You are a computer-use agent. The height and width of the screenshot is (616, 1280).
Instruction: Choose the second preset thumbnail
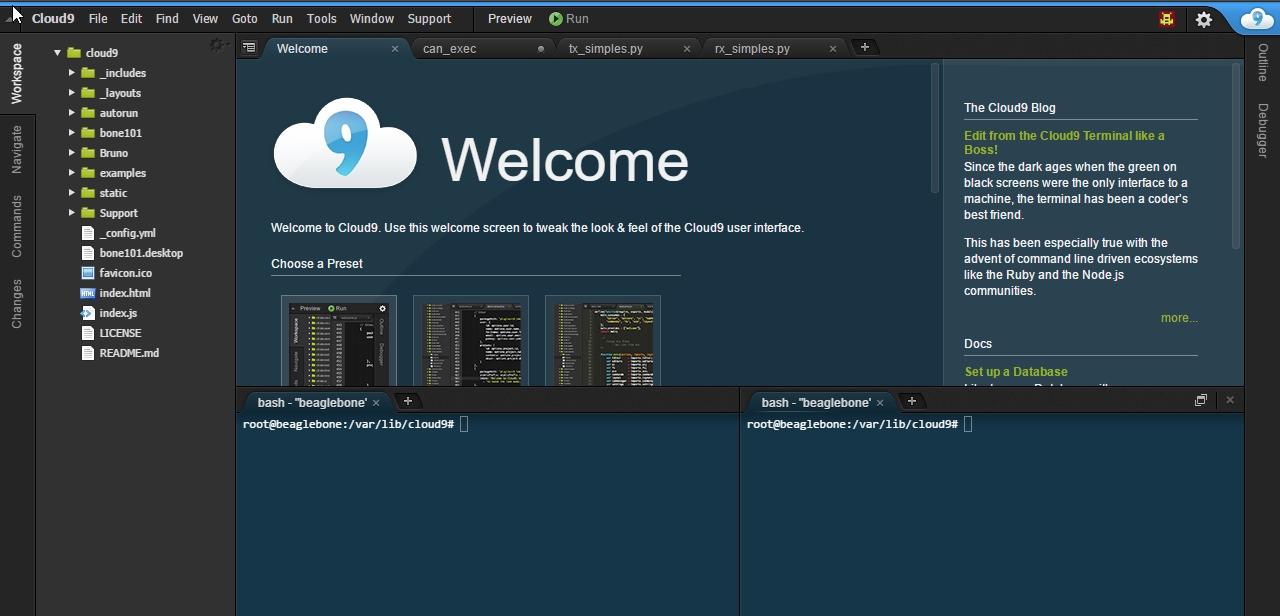pos(471,341)
